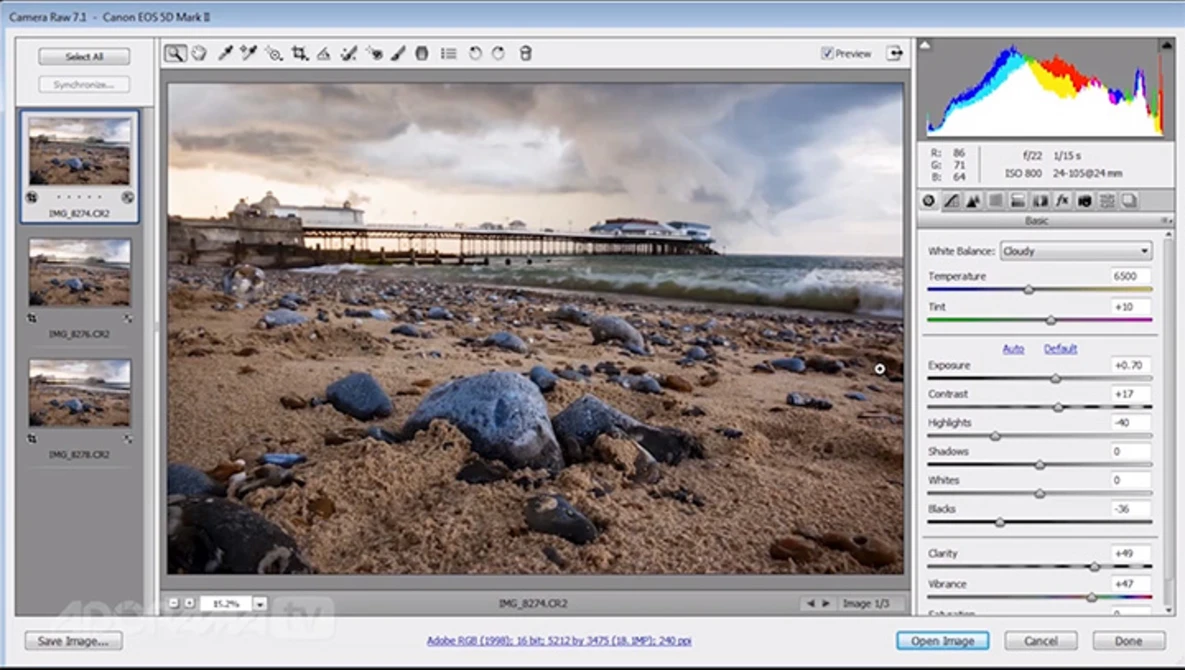
Task: Click the Temperature slider handle
Action: point(1029,289)
